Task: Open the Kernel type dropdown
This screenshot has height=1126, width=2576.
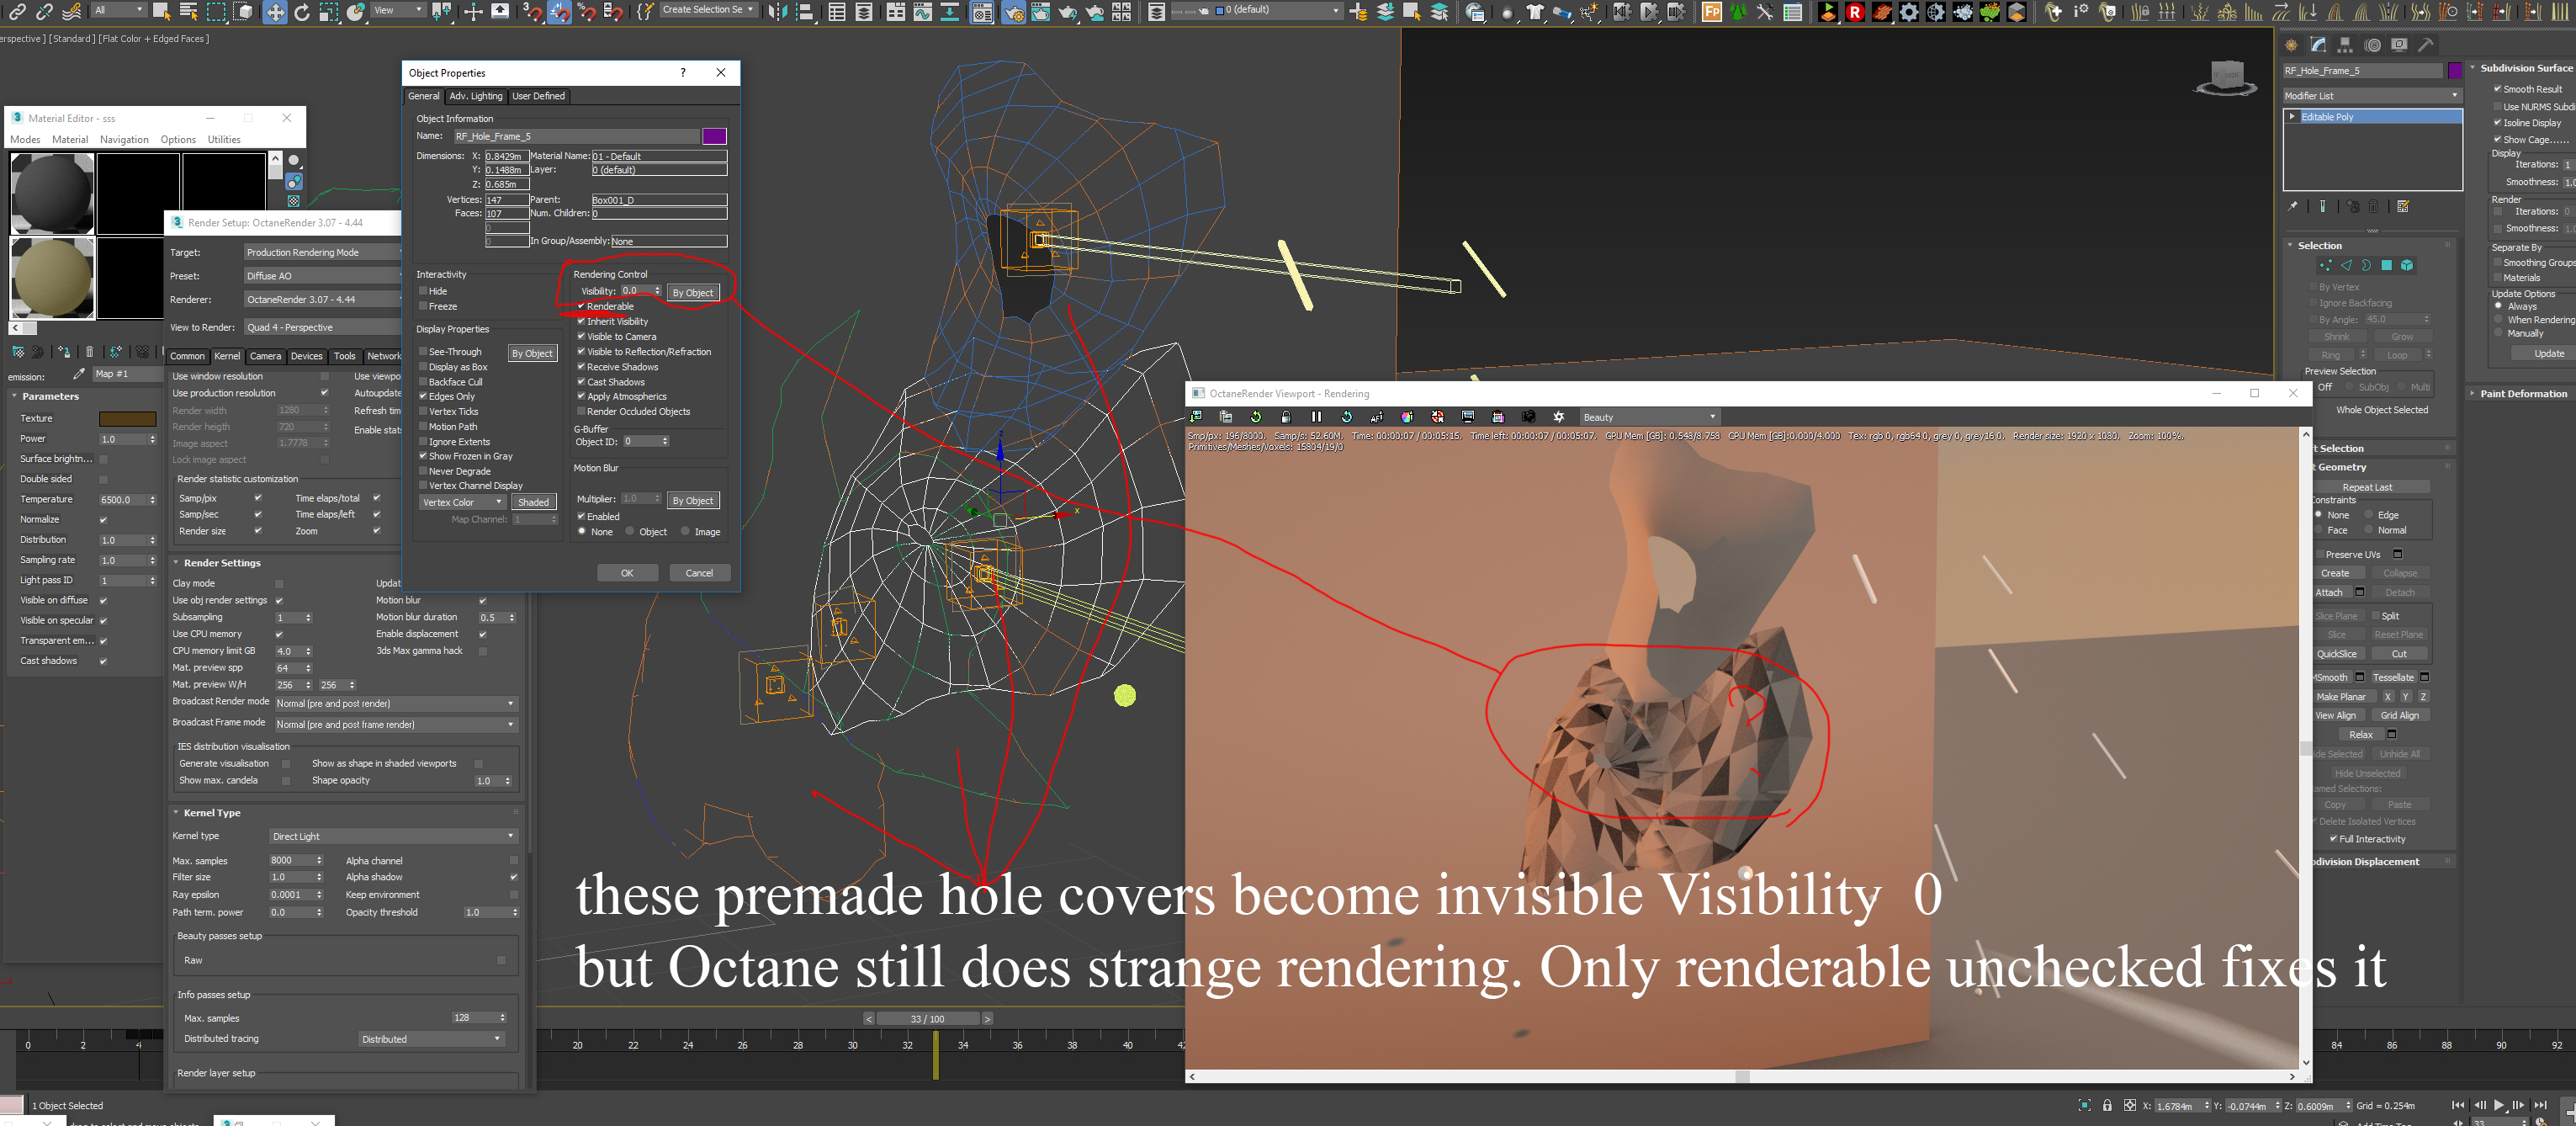Action: 393,836
